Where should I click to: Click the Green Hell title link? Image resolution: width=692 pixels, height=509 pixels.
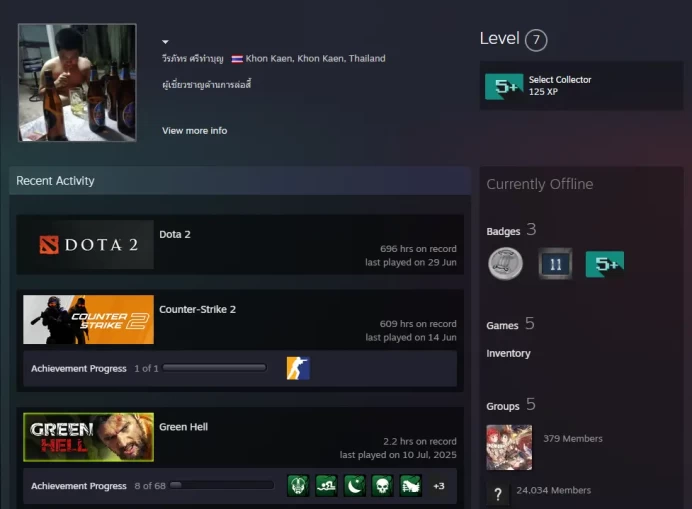(x=183, y=427)
